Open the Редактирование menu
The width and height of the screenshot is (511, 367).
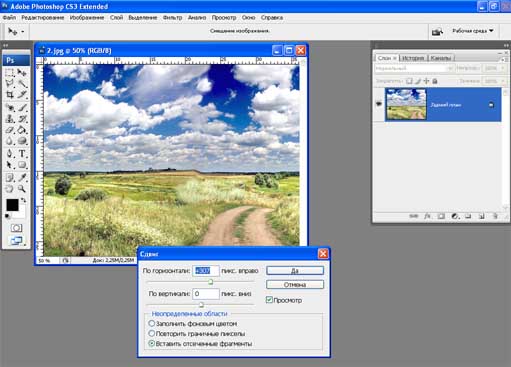tap(43, 17)
